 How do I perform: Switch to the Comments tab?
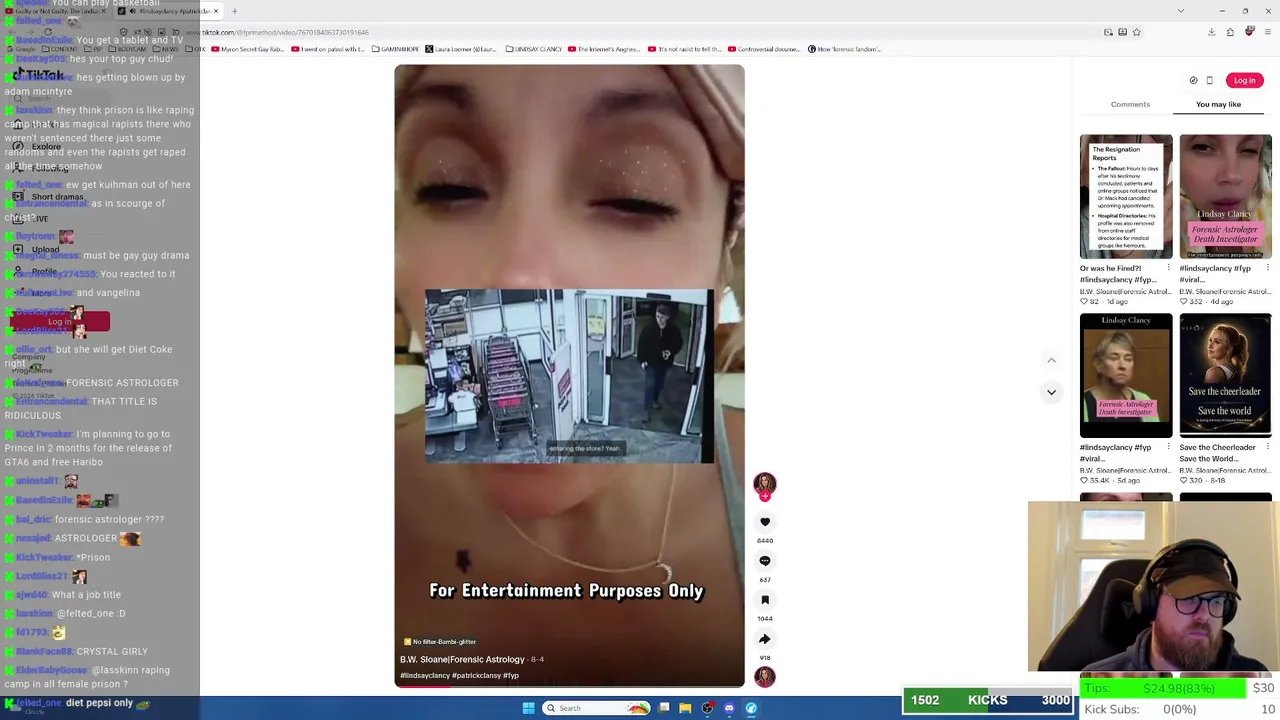[x=1130, y=104]
